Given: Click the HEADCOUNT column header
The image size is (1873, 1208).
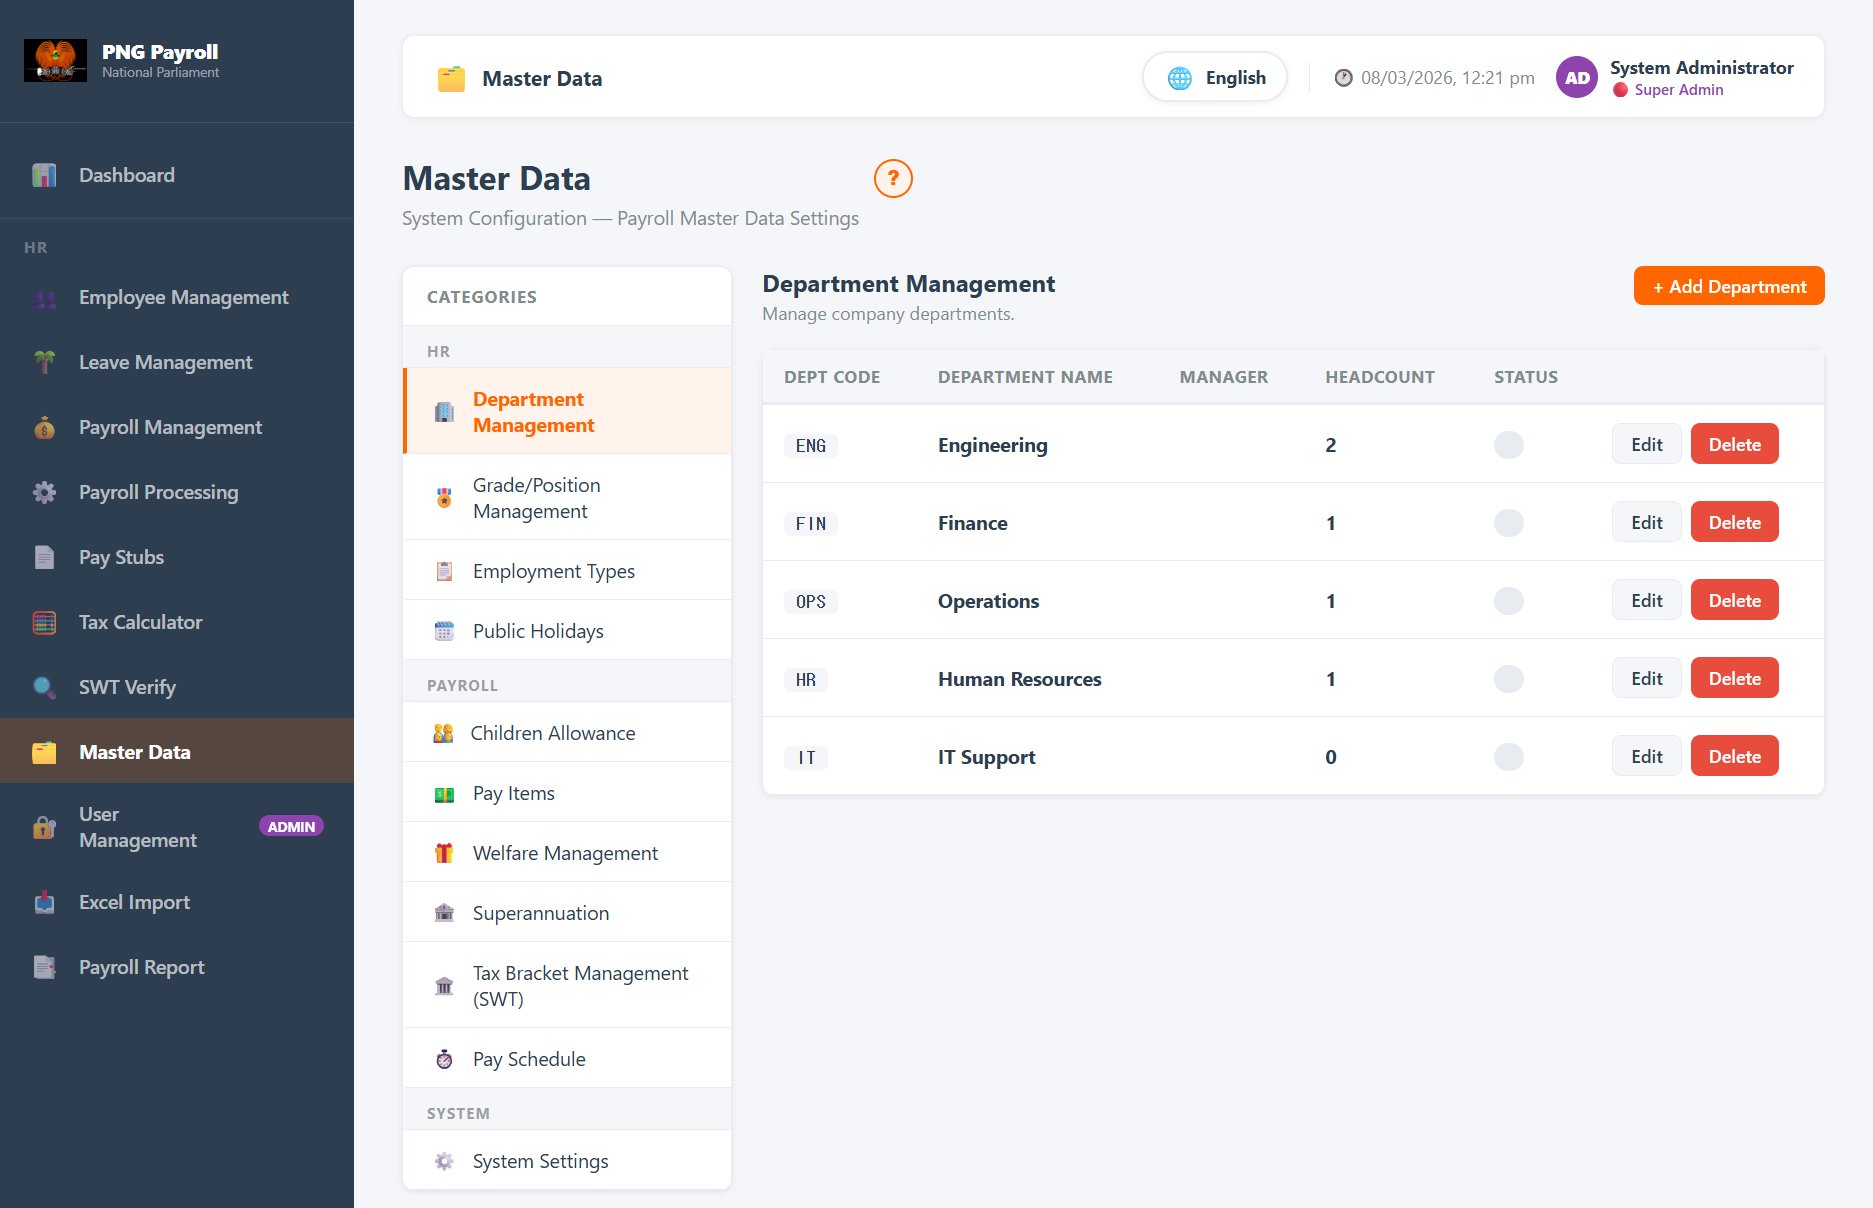Looking at the screenshot, I should pos(1380,377).
